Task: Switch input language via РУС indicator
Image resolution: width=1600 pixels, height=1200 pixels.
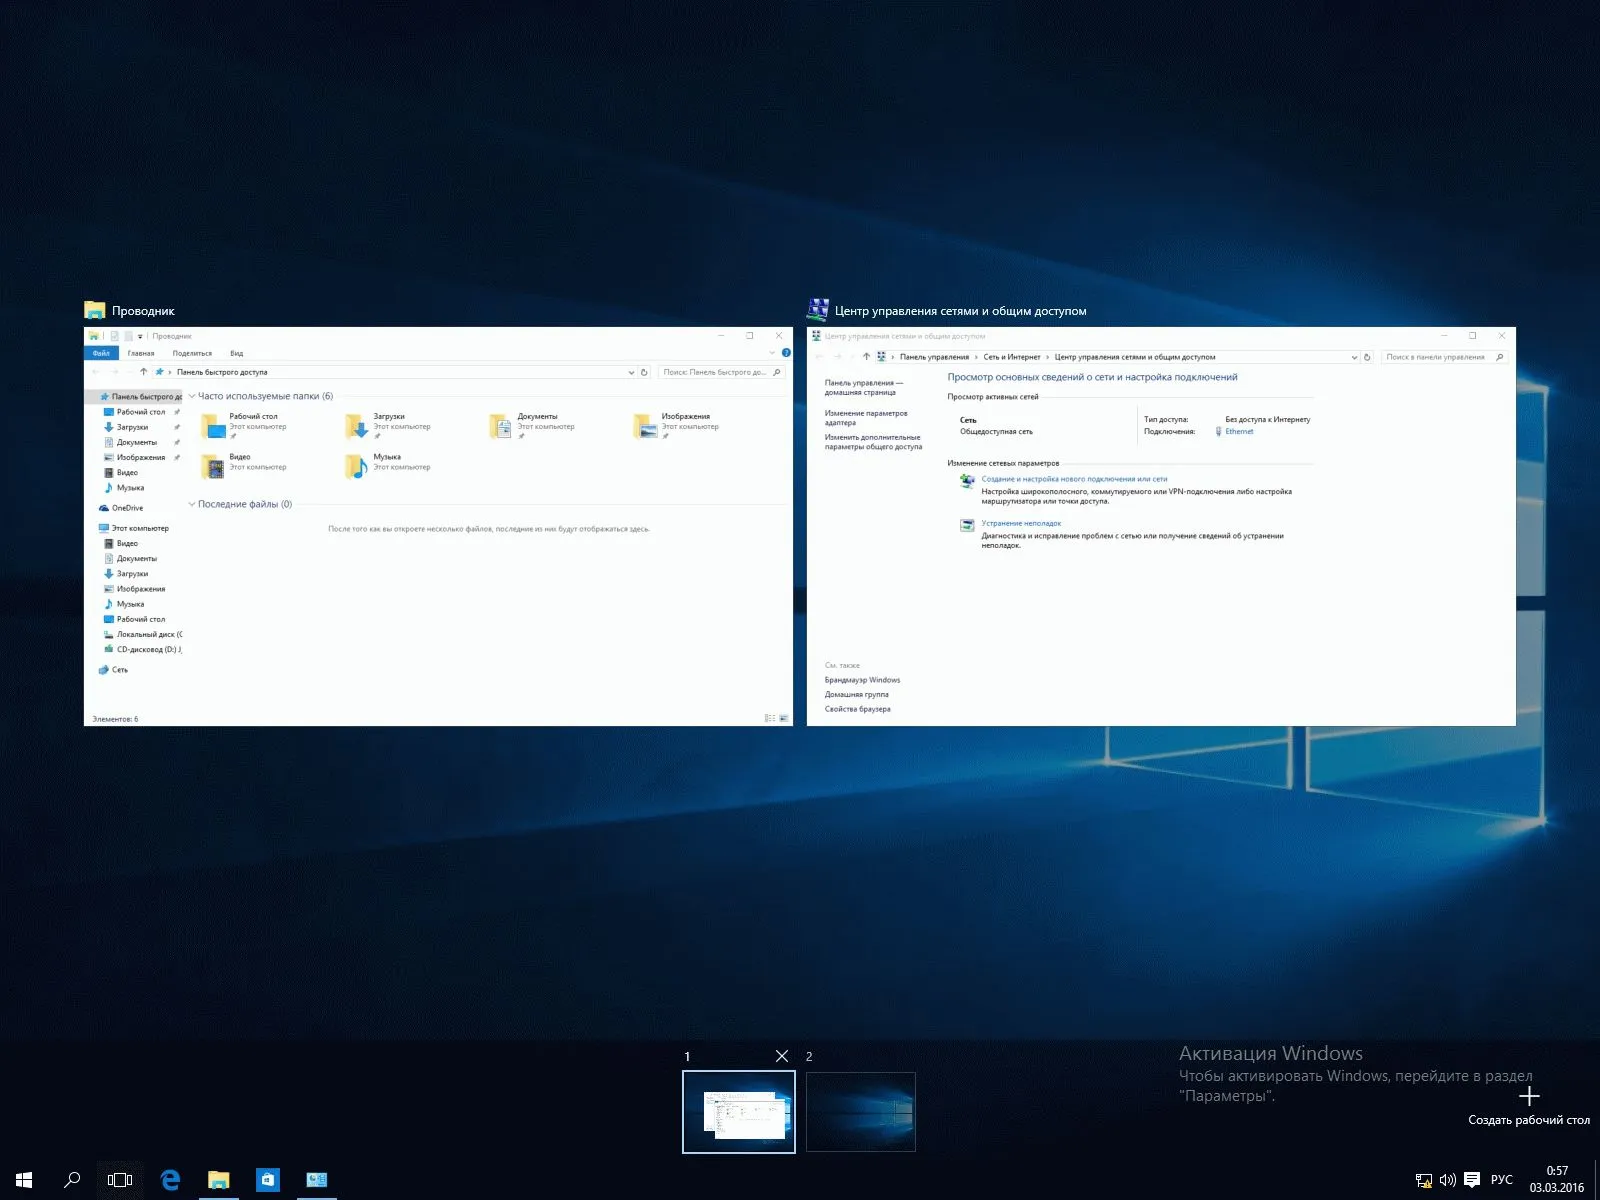Action: tap(1502, 1180)
